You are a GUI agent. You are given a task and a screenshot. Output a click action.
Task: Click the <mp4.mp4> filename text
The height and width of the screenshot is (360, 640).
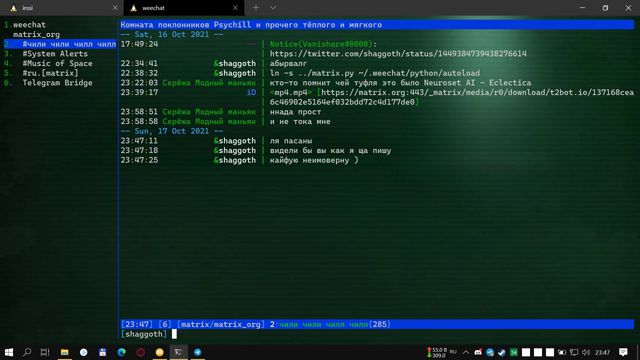pyautogui.click(x=291, y=93)
